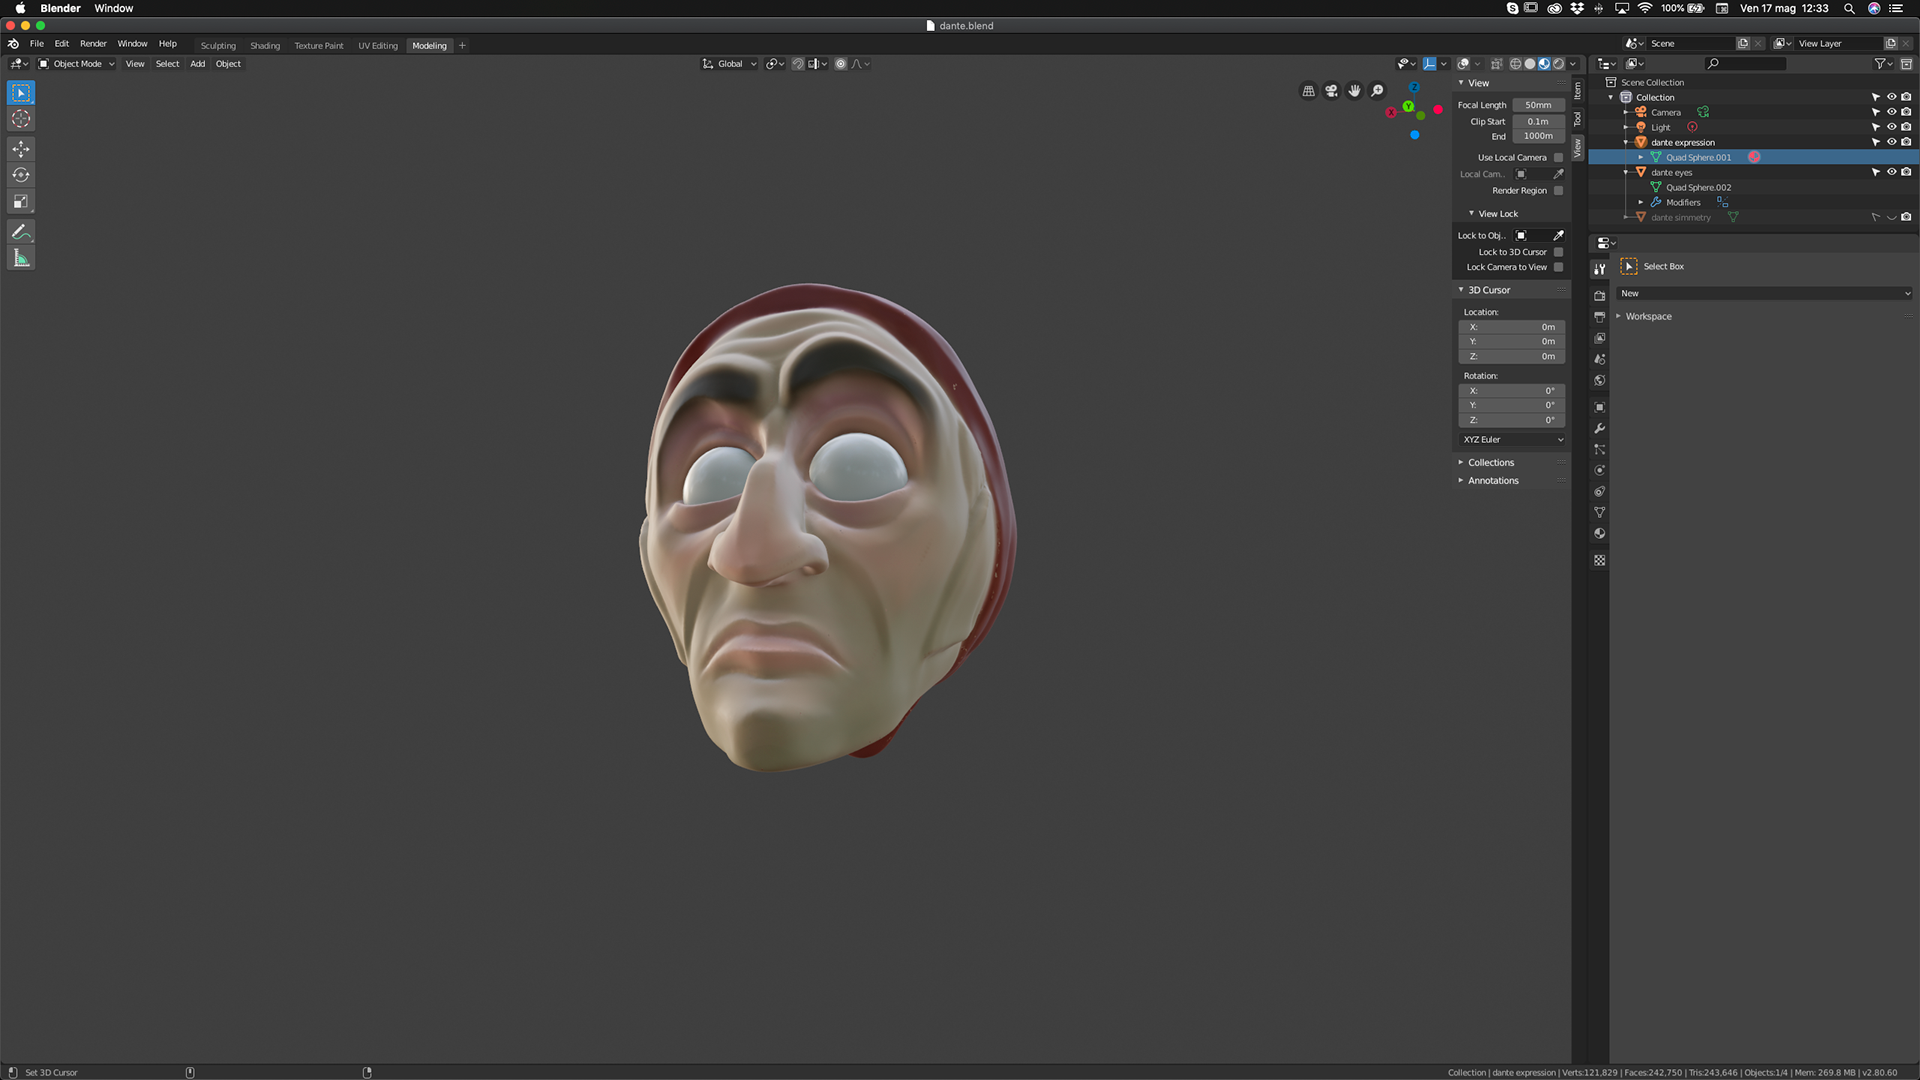Pick the Measure ruler tool
This screenshot has width=1920, height=1080.
(21, 258)
